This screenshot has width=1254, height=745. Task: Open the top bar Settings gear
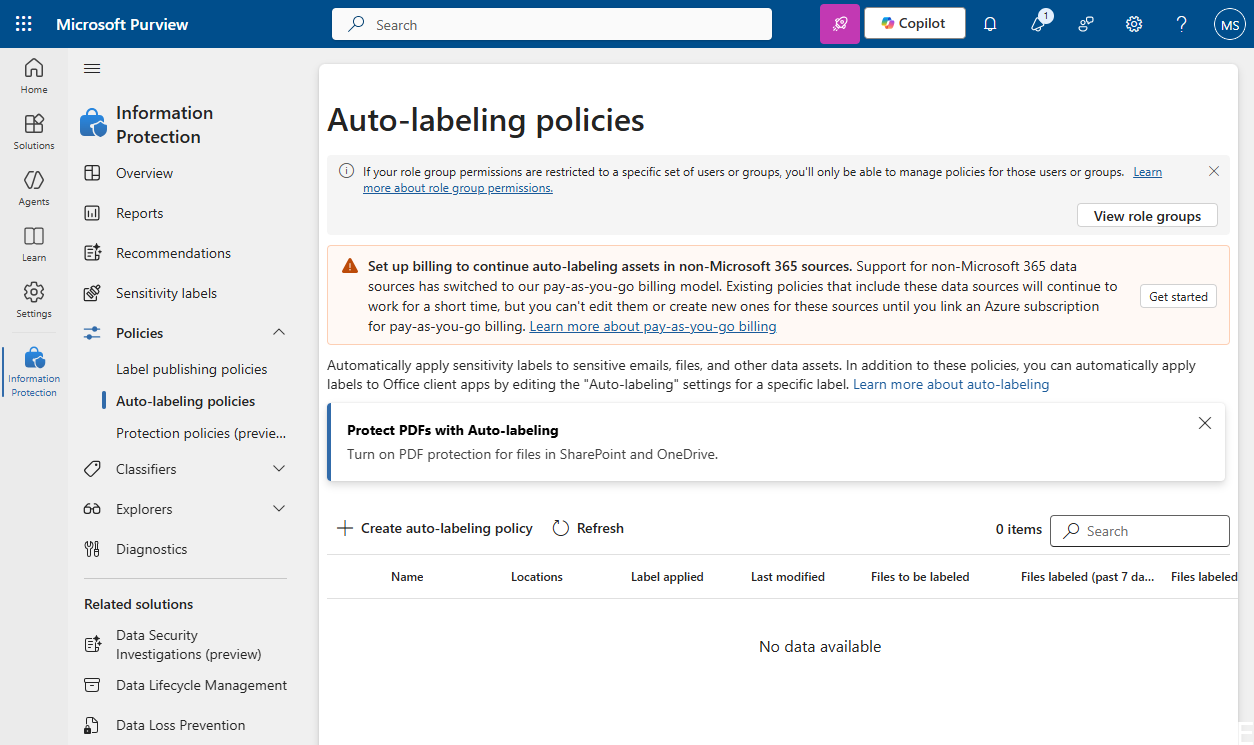coord(1133,23)
